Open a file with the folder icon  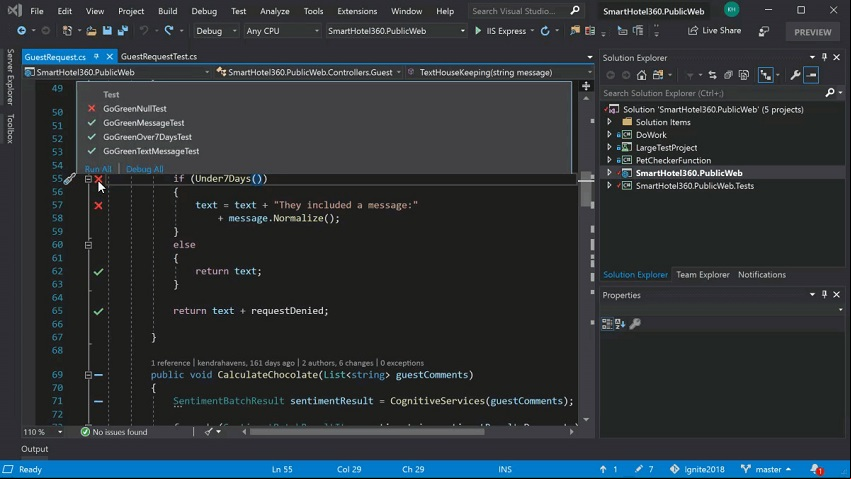point(91,31)
